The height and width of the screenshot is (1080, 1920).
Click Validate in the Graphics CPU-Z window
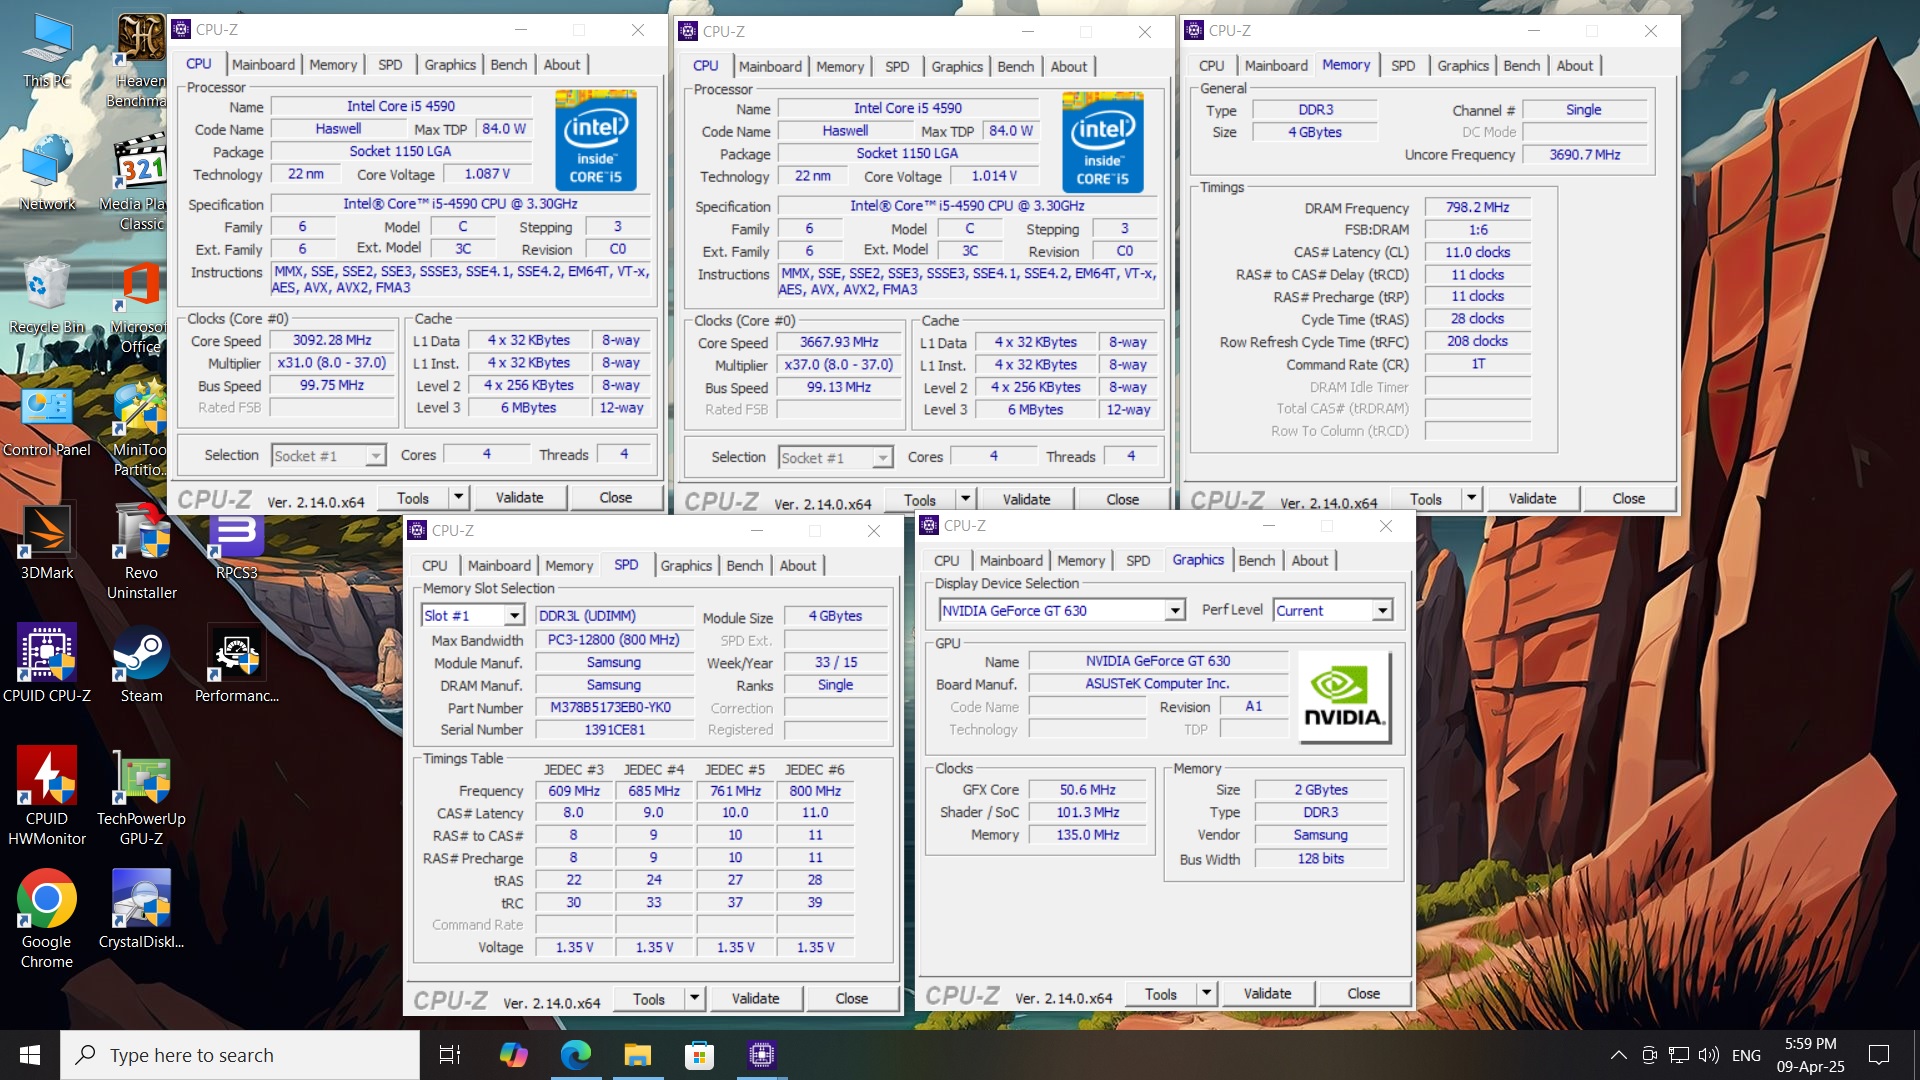(x=1267, y=993)
